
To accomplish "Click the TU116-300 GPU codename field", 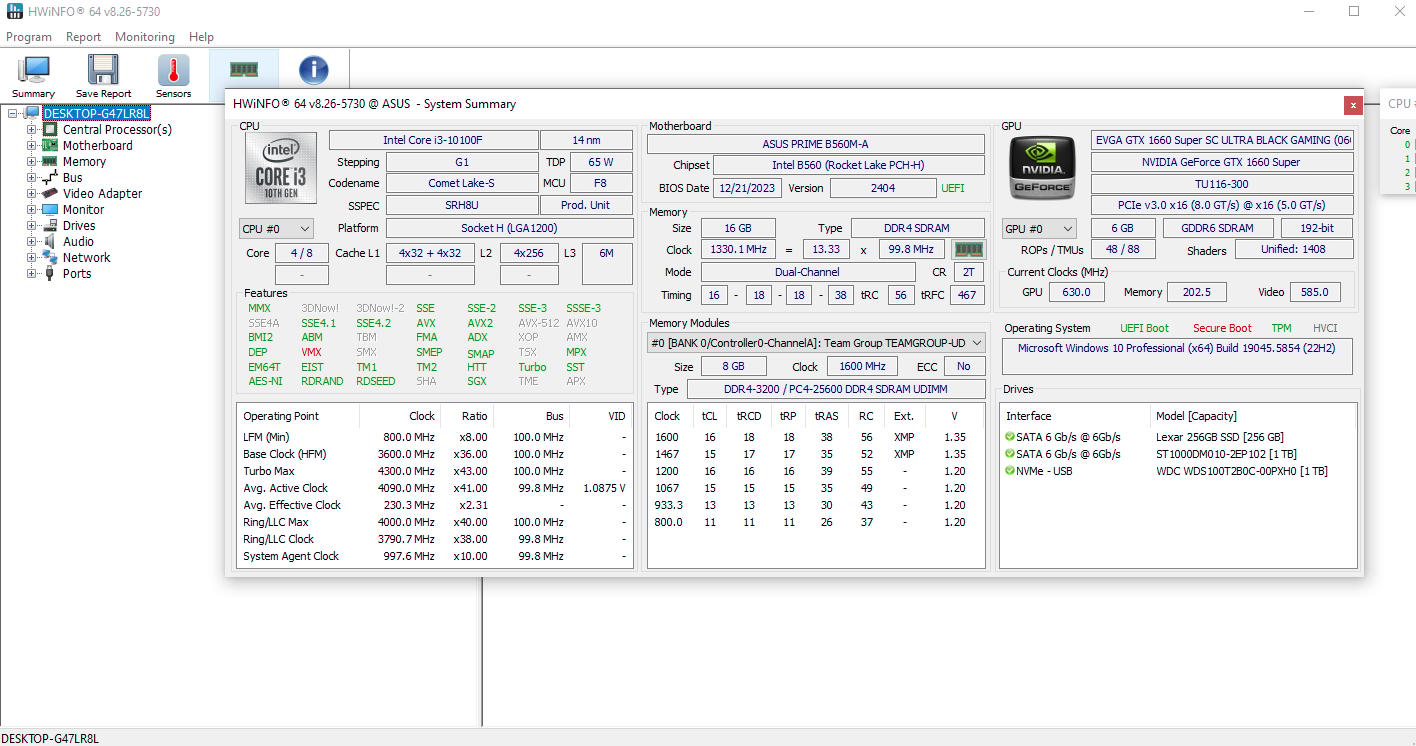I will click(x=1221, y=184).
